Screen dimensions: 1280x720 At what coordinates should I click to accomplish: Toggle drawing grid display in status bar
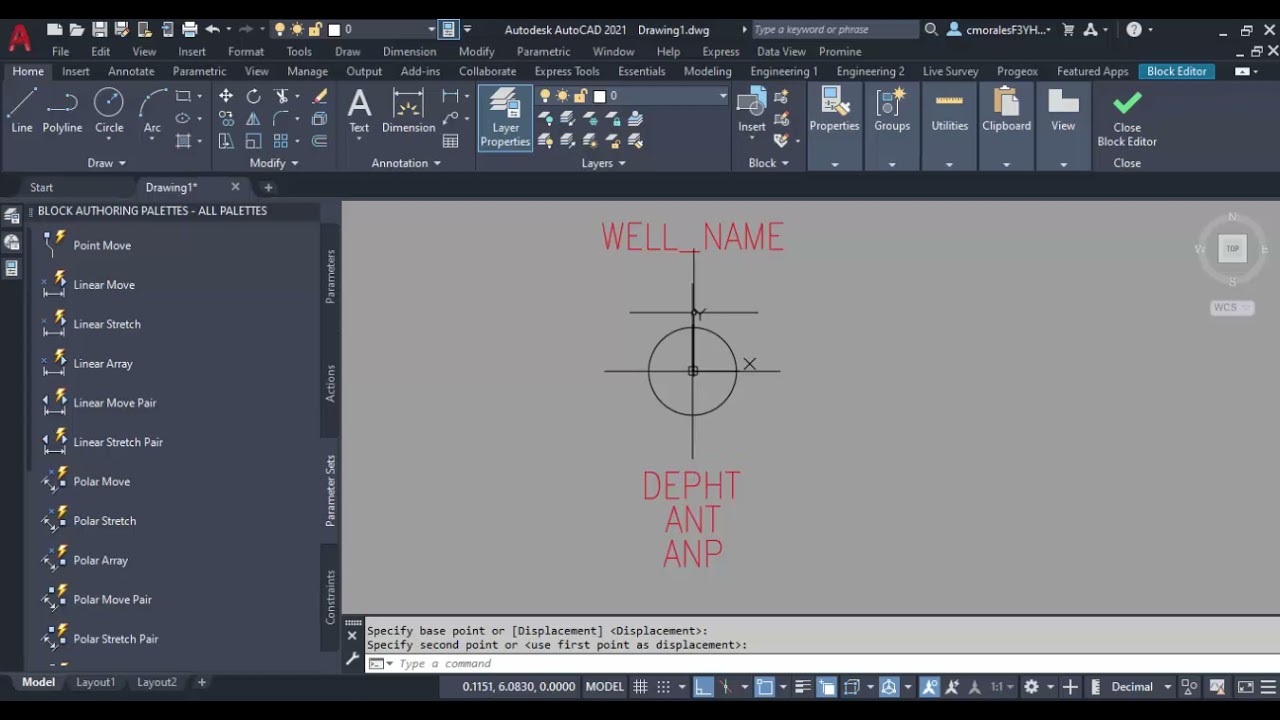(640, 687)
